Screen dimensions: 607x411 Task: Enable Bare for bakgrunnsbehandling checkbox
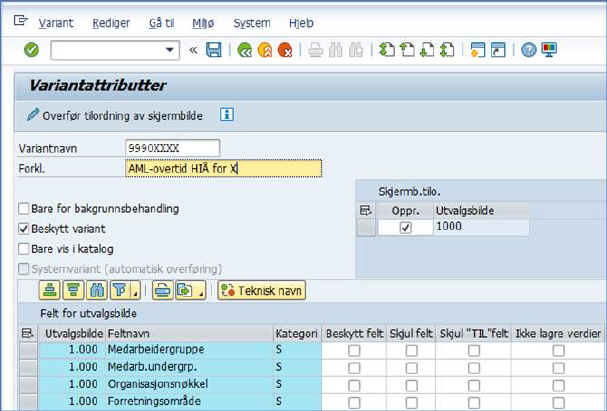(x=24, y=209)
